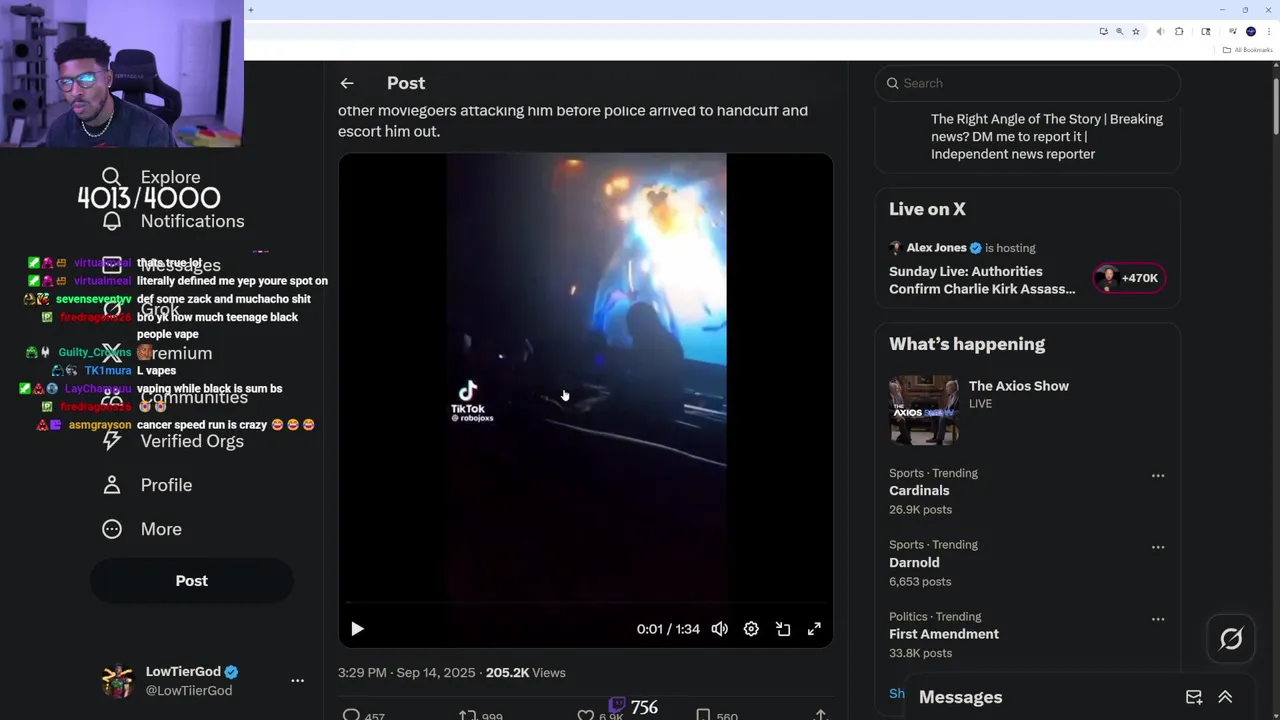Click 205.2K Views count
1280x720 pixels.
tap(525, 673)
